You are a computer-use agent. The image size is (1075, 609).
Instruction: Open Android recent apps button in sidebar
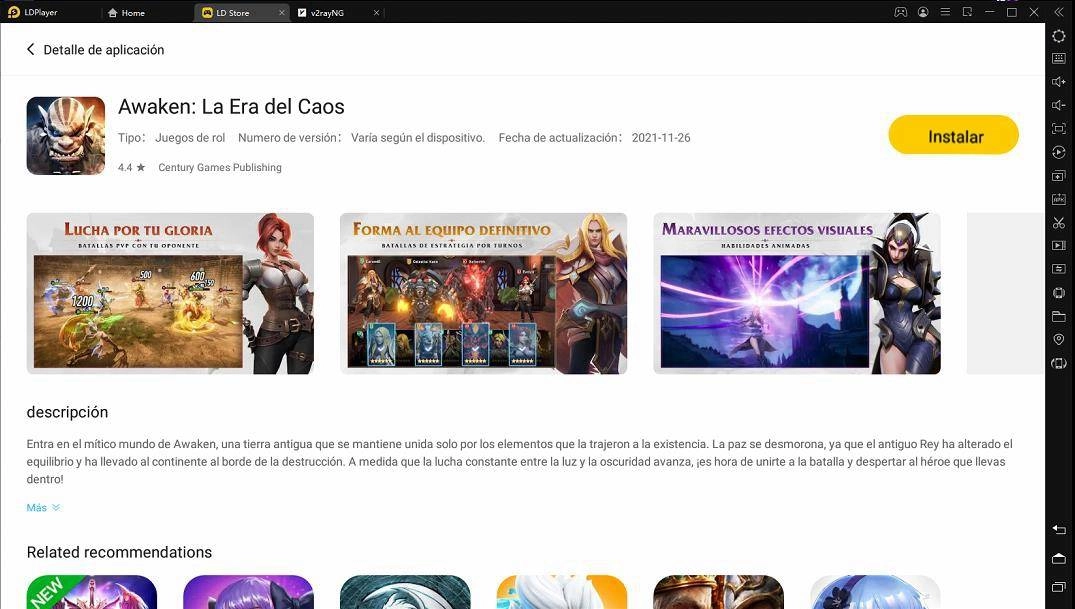1059,586
